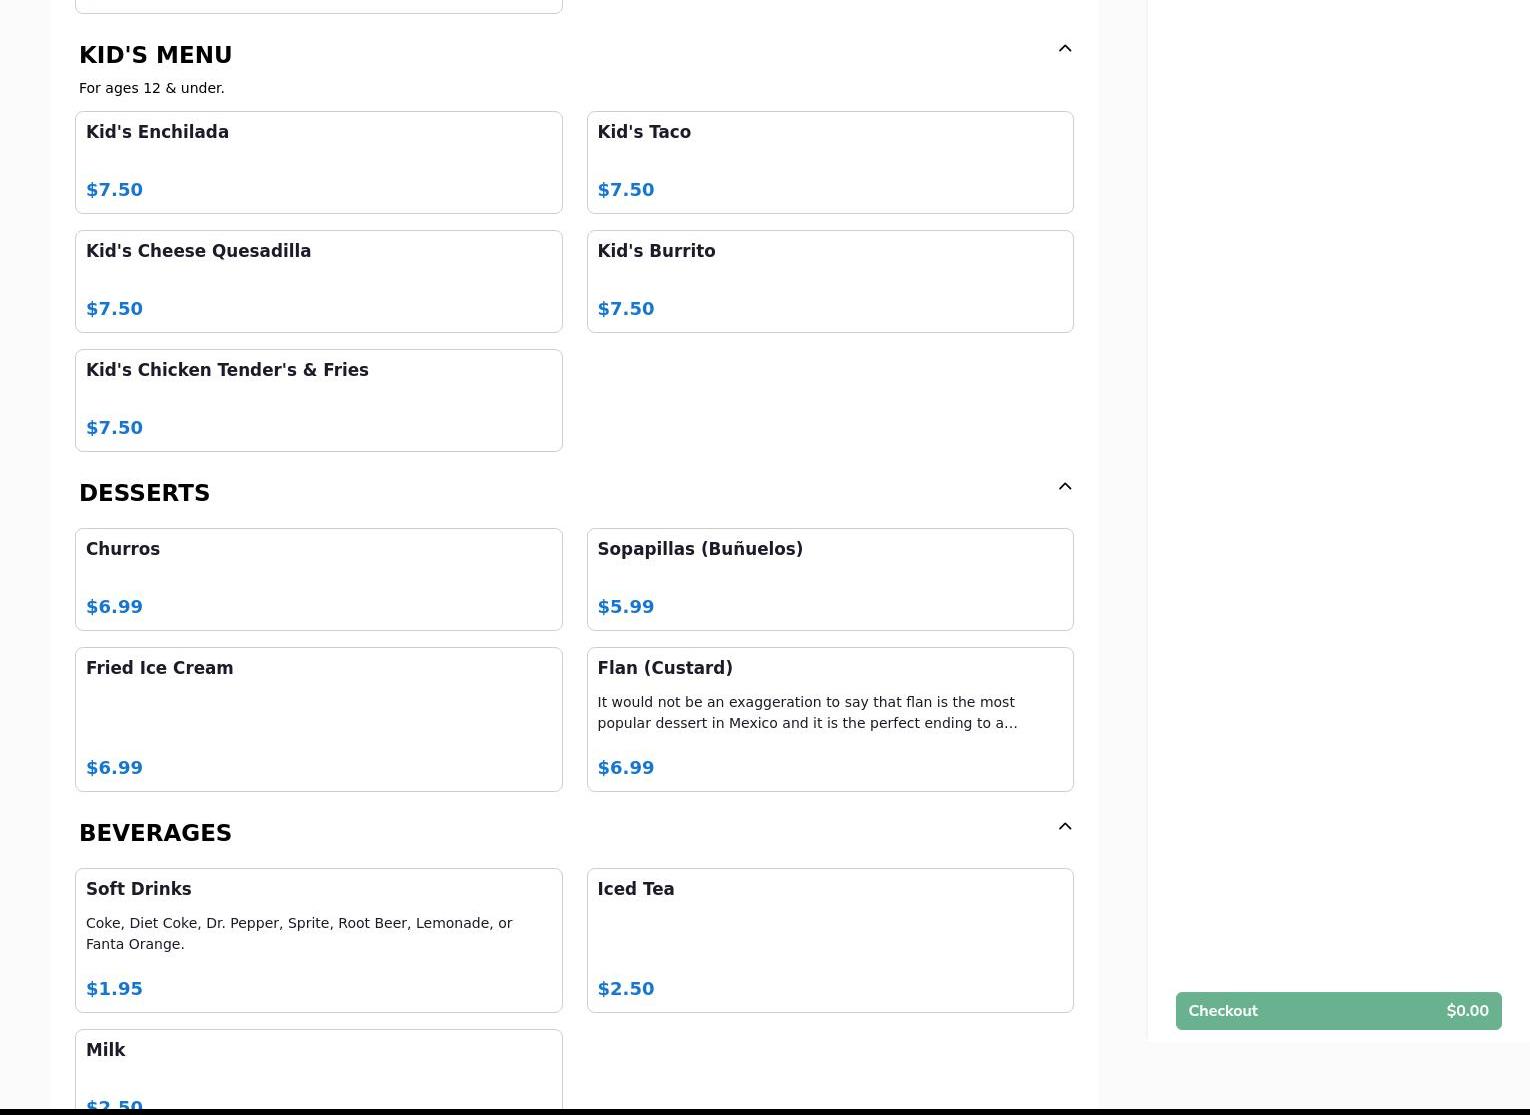The image size is (1530, 1115).
Task: Click the Beverages section heading
Action: coord(156,833)
